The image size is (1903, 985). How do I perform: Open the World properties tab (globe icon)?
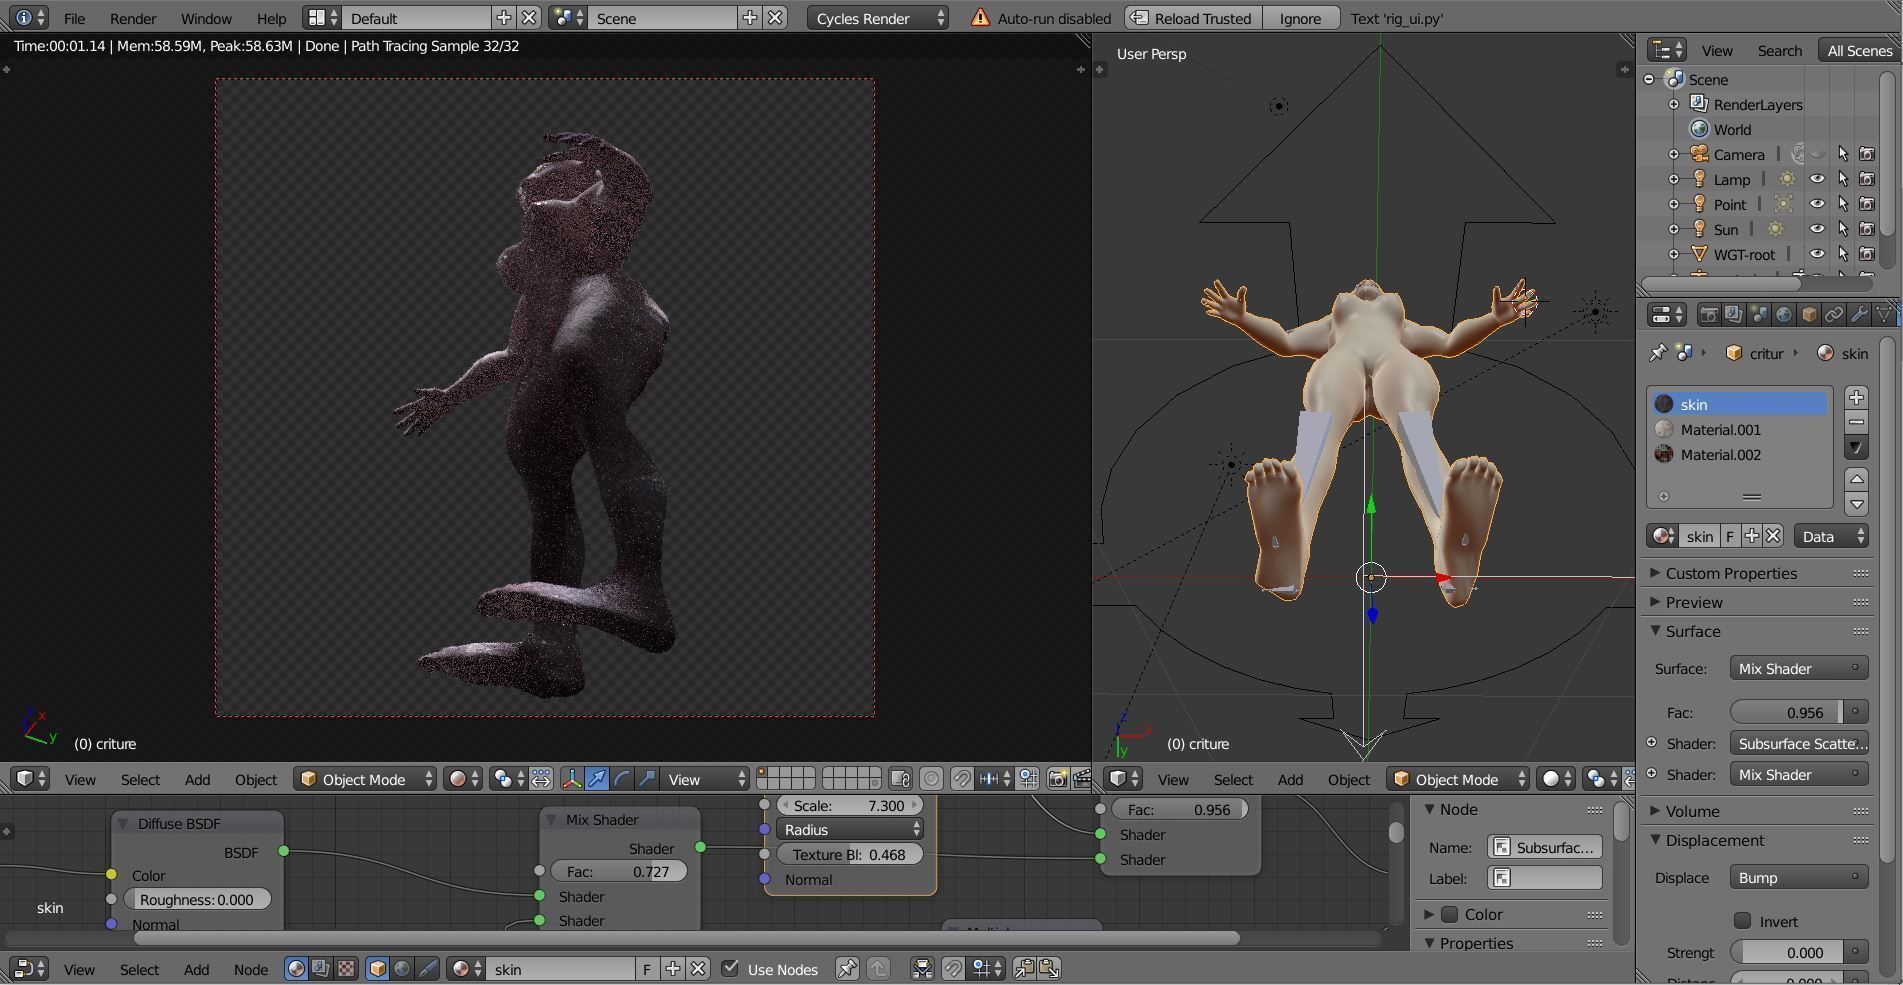1784,315
